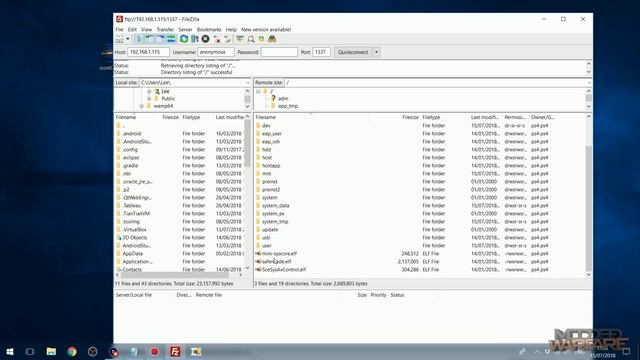Select mini-syscore.elf in remote list
The image size is (640, 360).
tap(279, 253)
